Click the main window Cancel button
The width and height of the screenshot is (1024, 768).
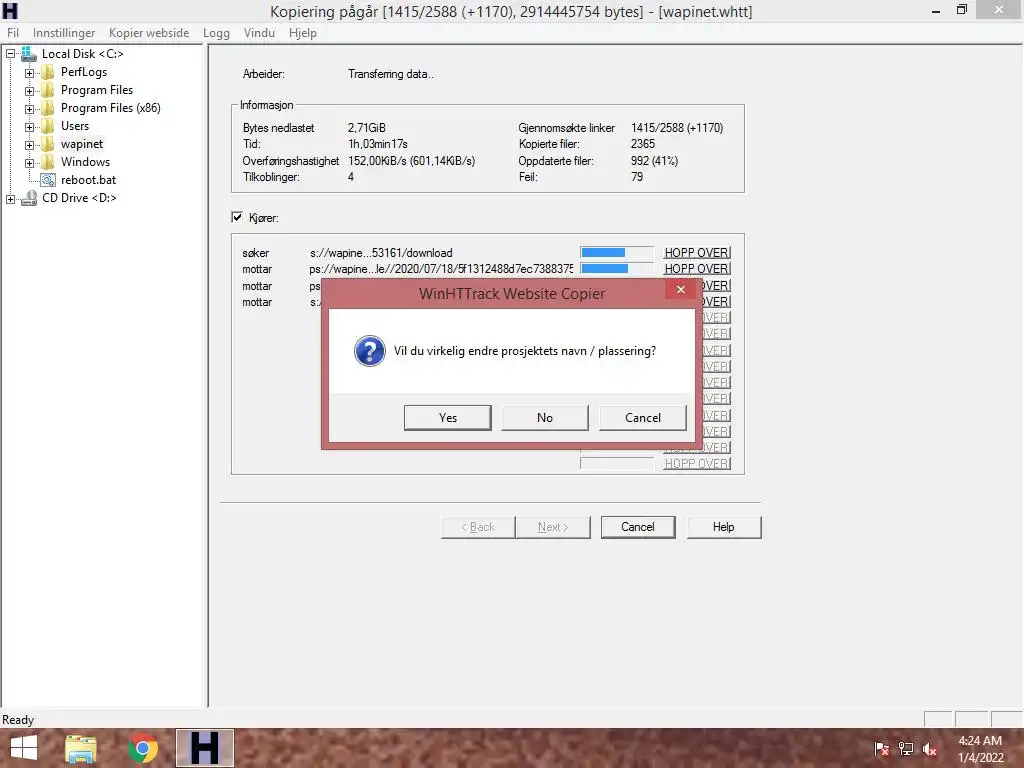click(637, 527)
